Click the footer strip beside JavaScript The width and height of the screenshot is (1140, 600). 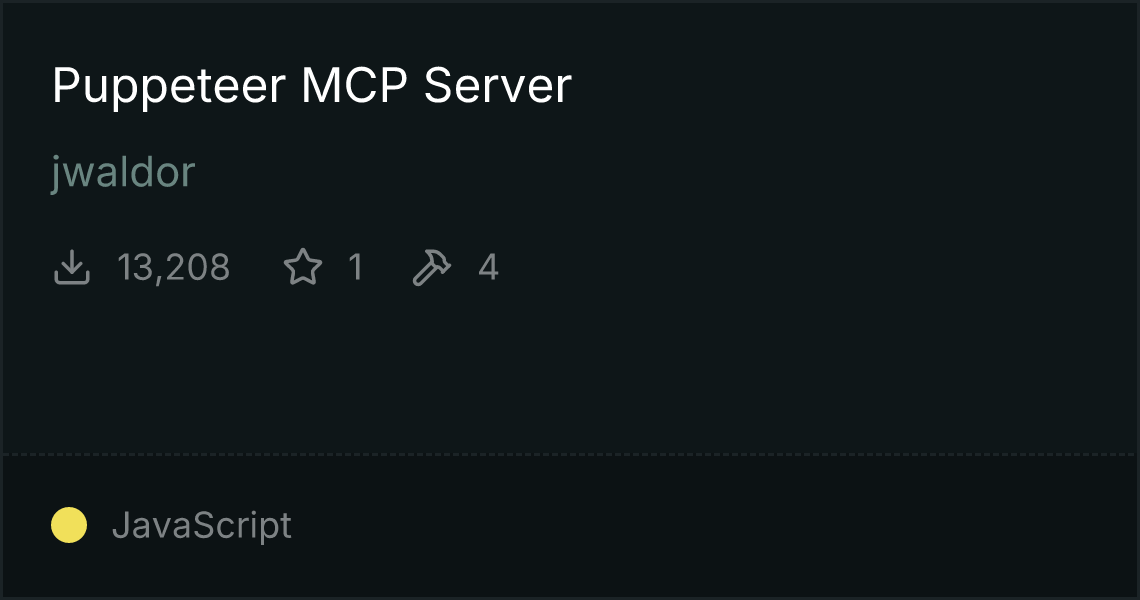(x=712, y=526)
